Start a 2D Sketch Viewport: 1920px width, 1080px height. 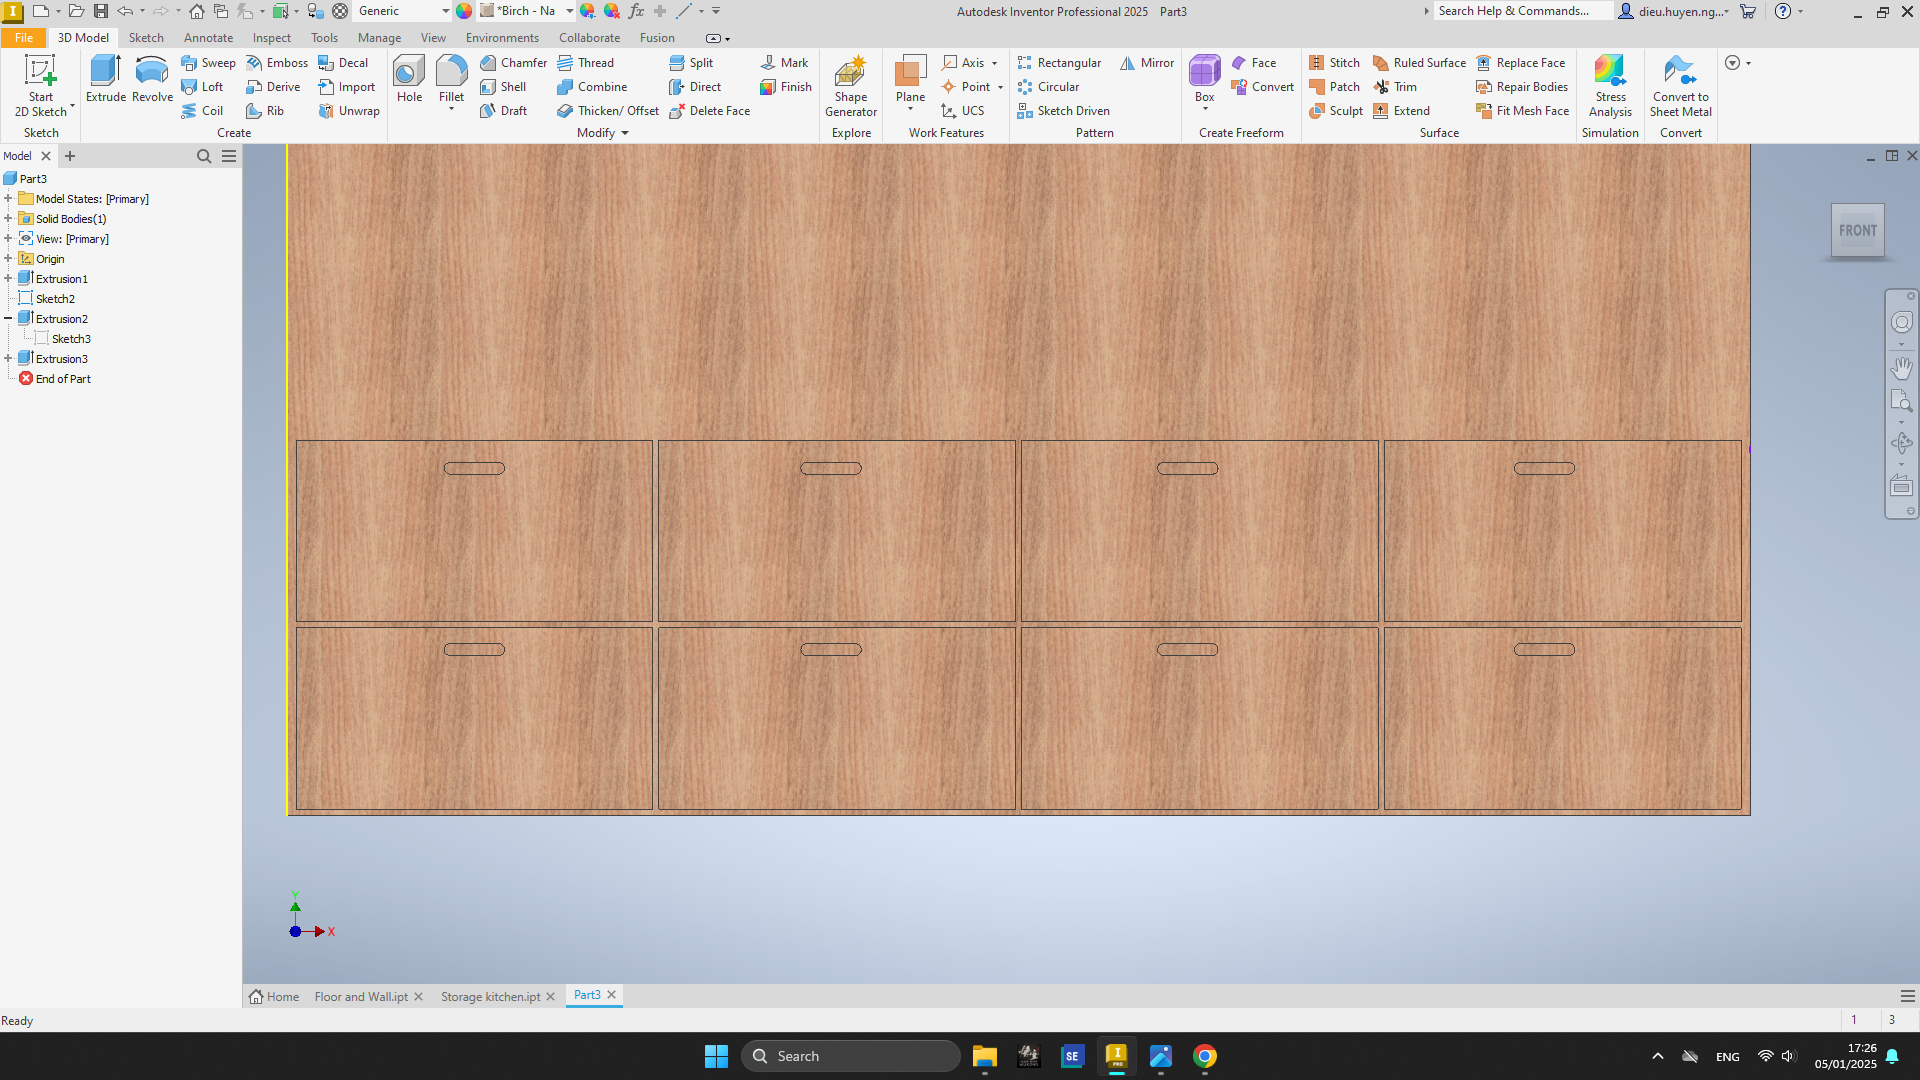pyautogui.click(x=41, y=86)
